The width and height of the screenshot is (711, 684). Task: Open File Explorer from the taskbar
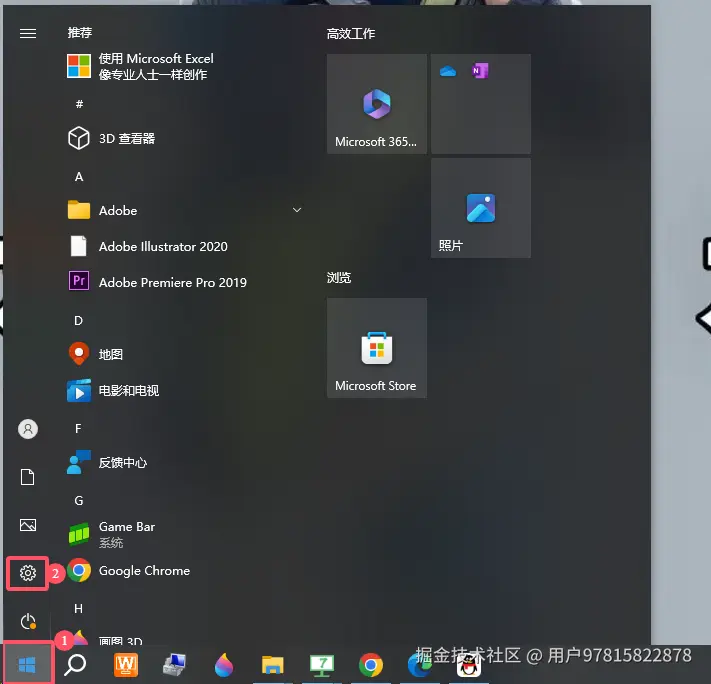pos(273,665)
